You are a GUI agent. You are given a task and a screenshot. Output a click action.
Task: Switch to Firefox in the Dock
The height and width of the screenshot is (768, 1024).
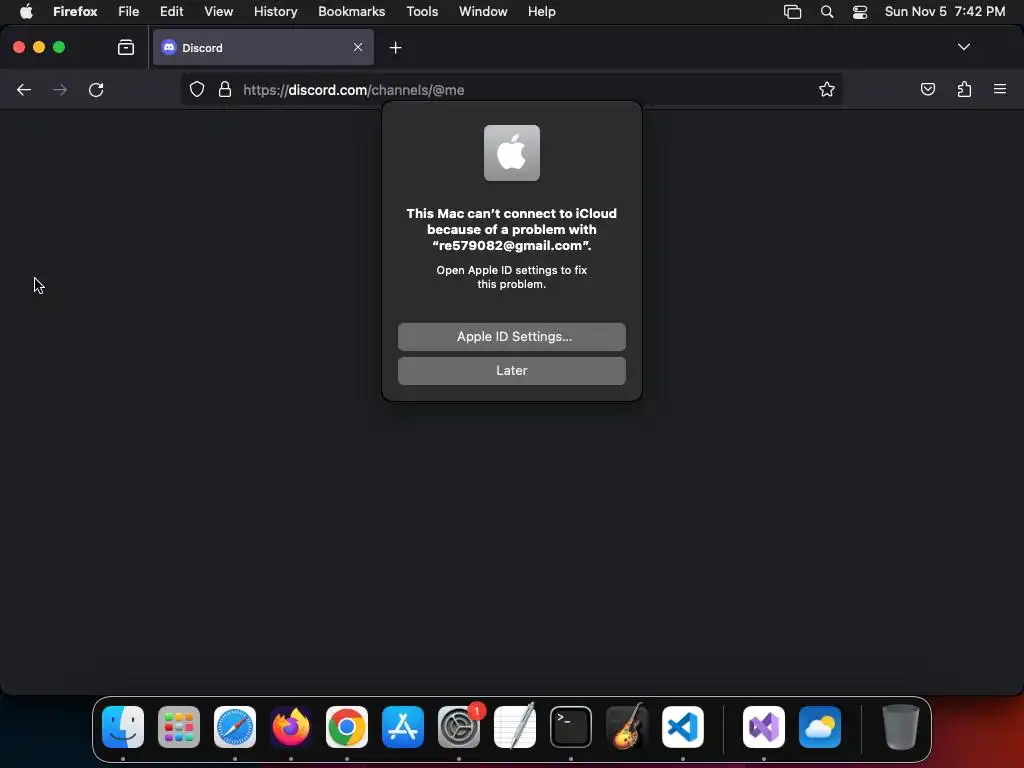point(291,727)
